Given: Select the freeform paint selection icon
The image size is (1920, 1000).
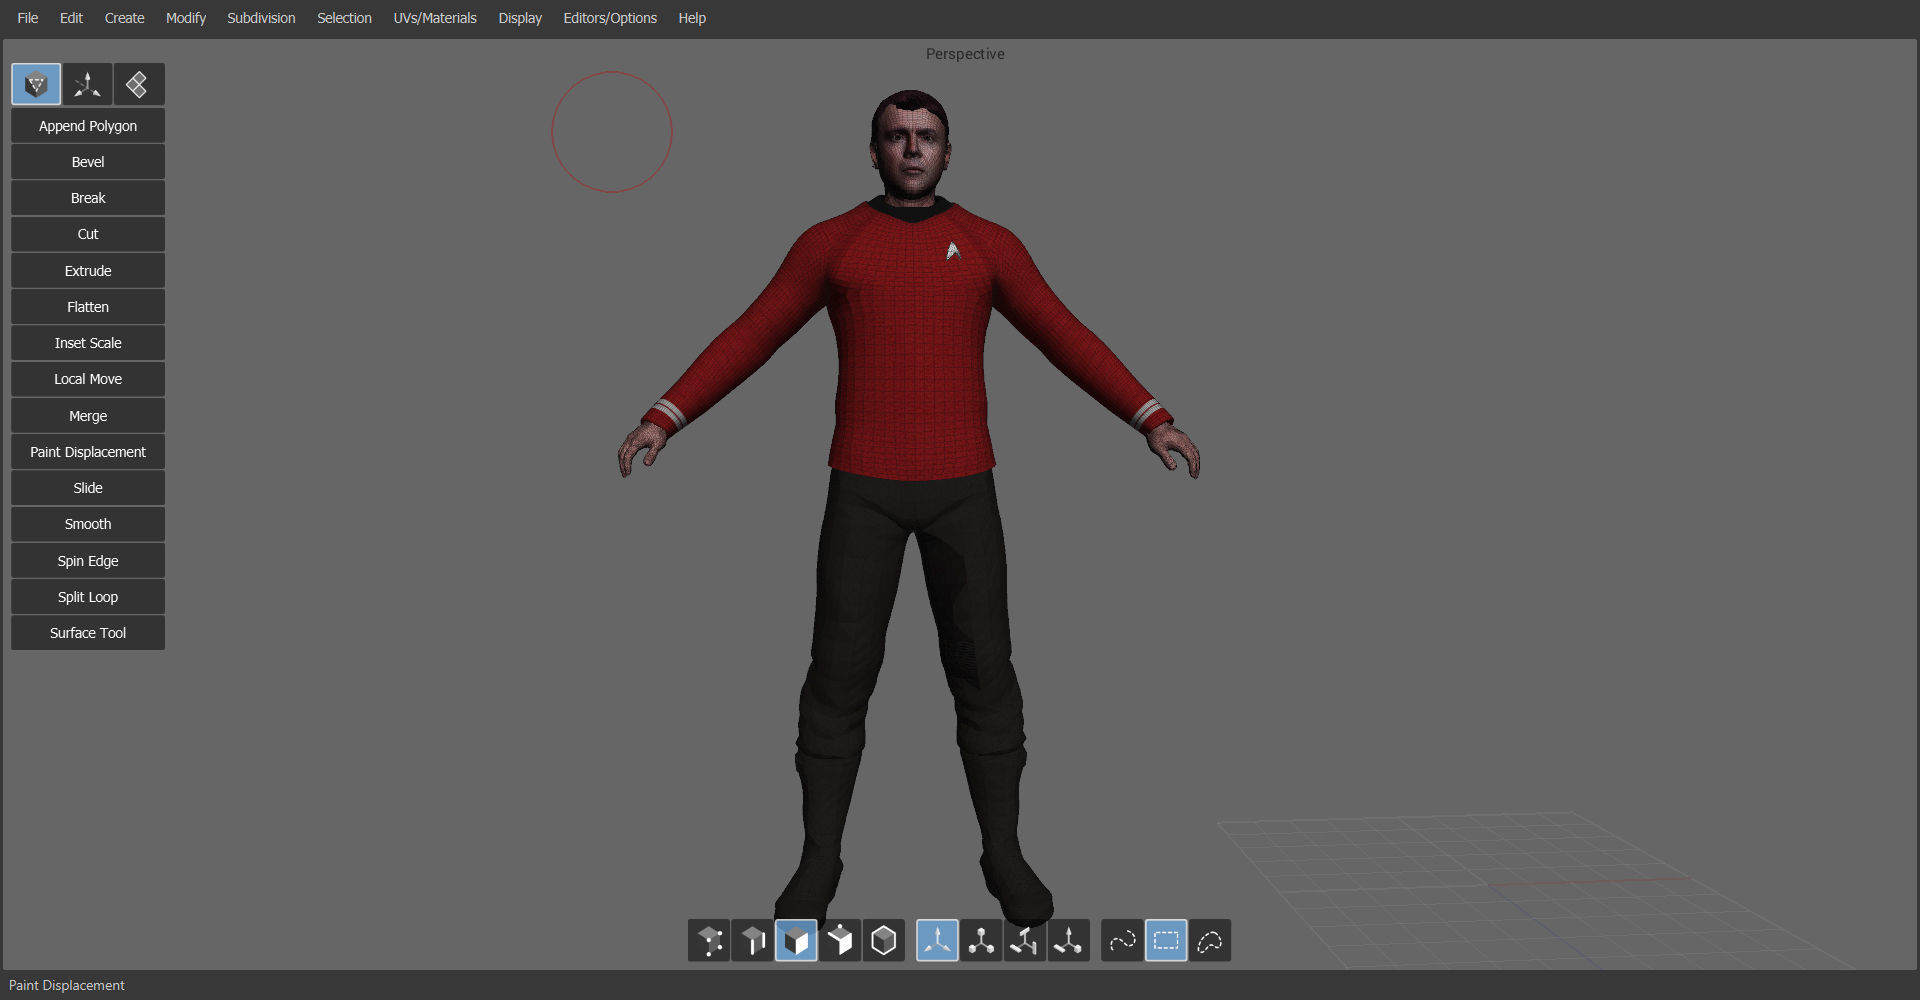Looking at the screenshot, I should point(1121,940).
